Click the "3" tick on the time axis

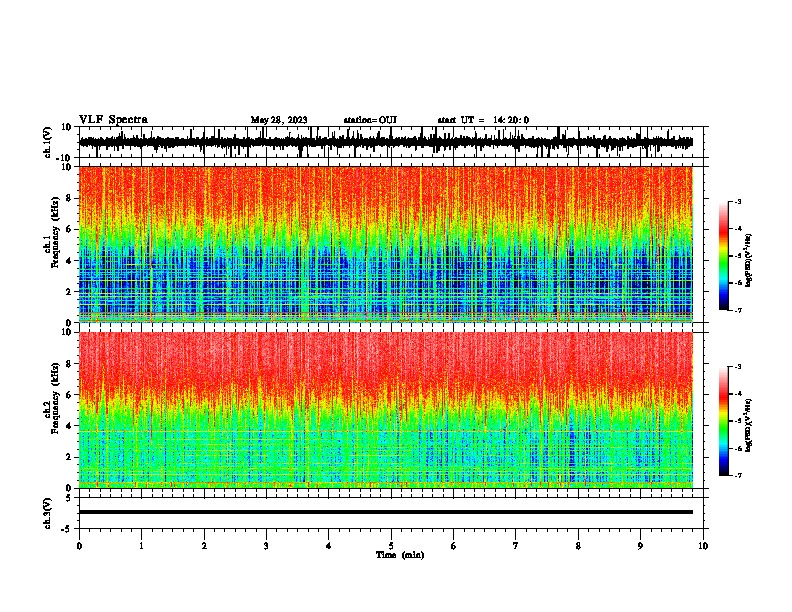tap(266, 546)
